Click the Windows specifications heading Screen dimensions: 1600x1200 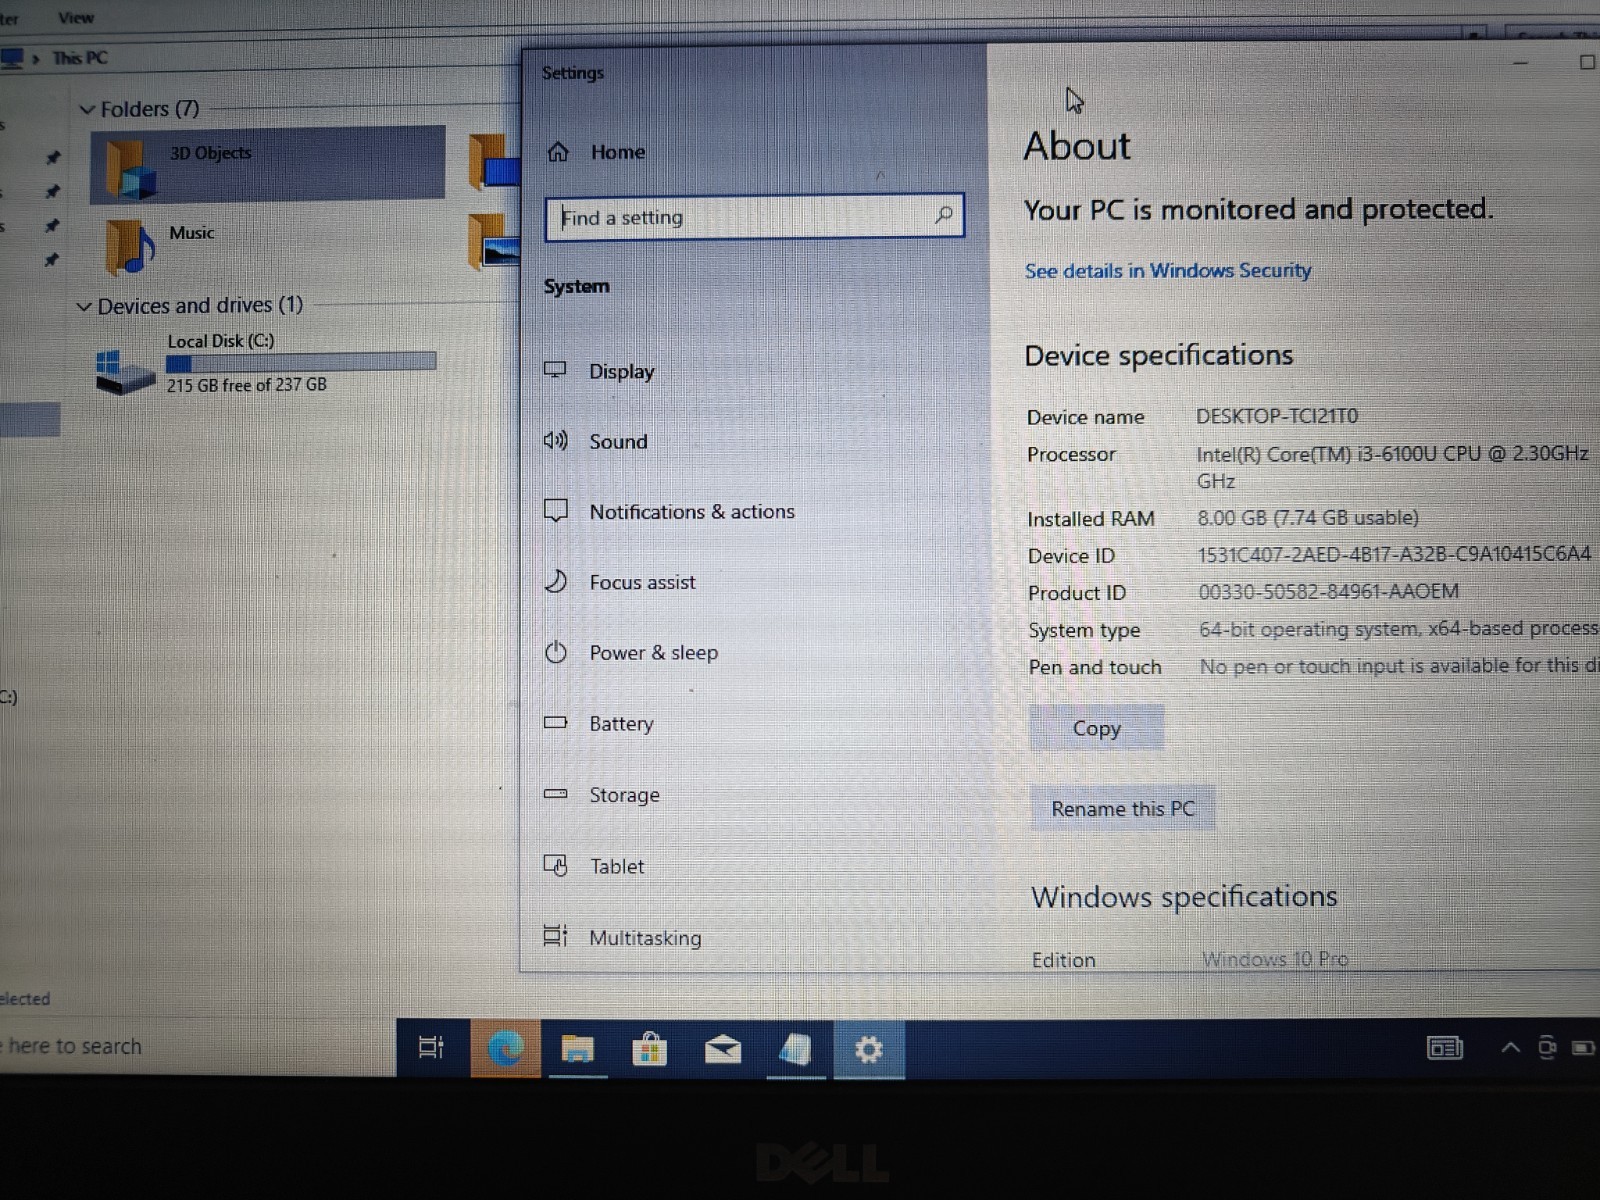(x=1184, y=897)
